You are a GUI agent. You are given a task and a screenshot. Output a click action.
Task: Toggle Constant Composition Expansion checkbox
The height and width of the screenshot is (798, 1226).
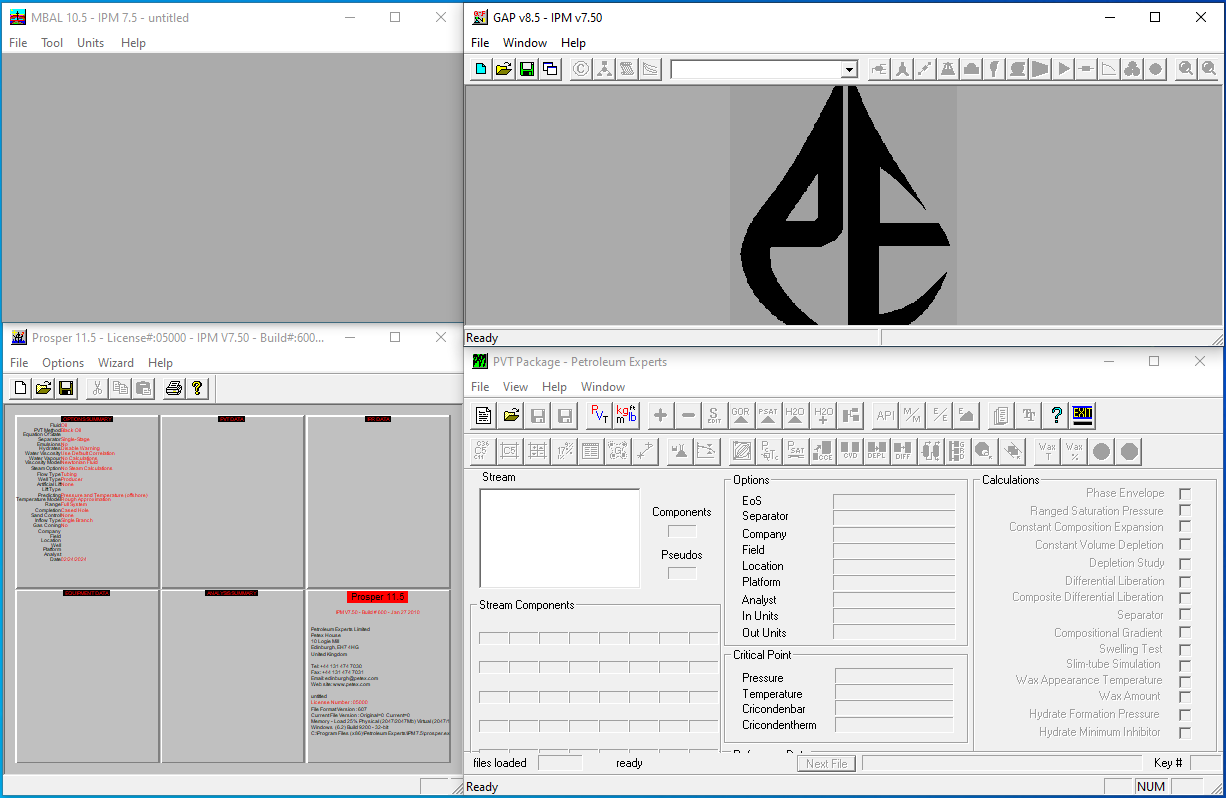1185,528
